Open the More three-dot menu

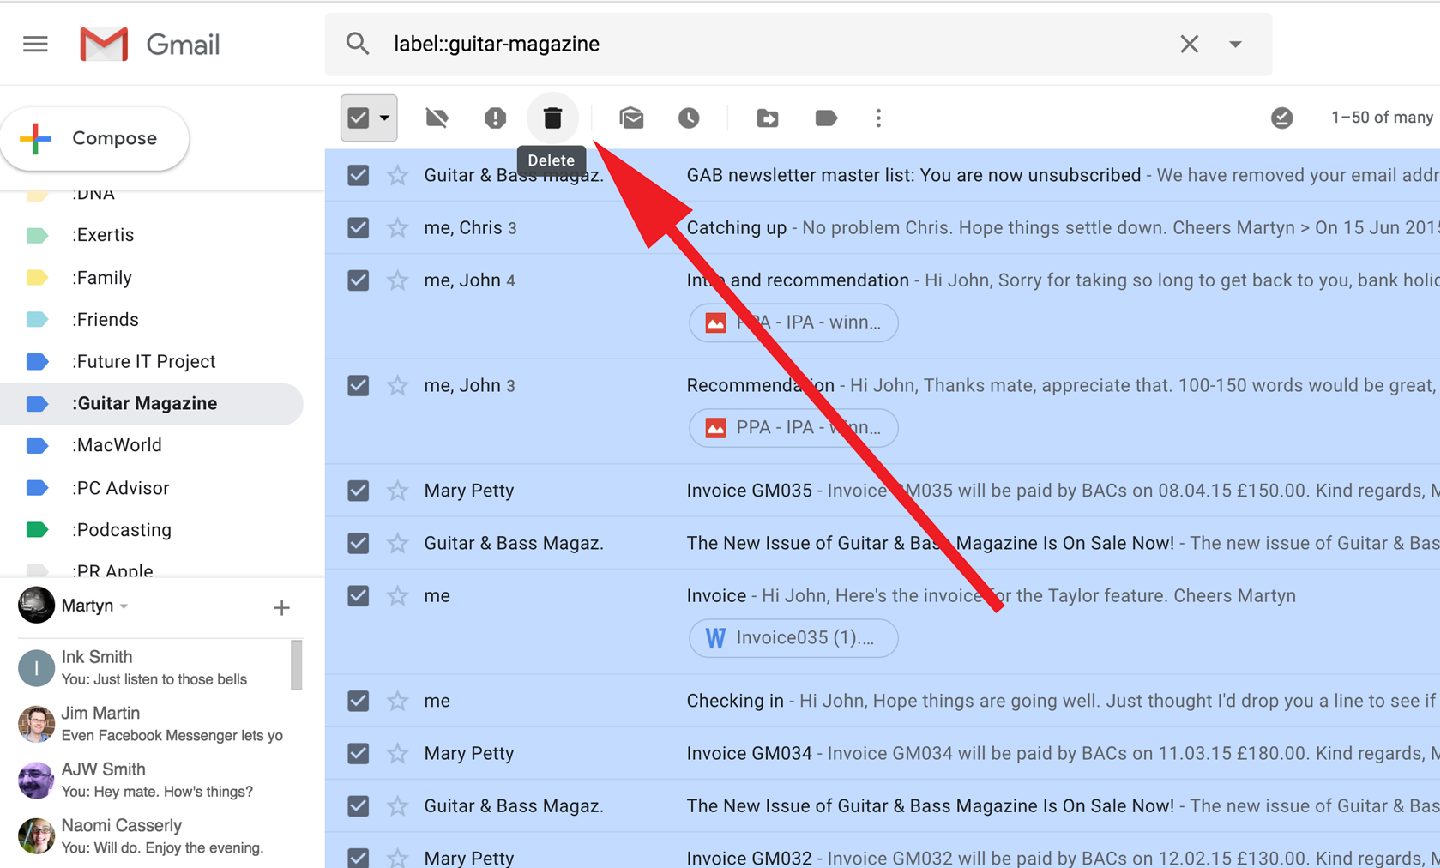878,118
